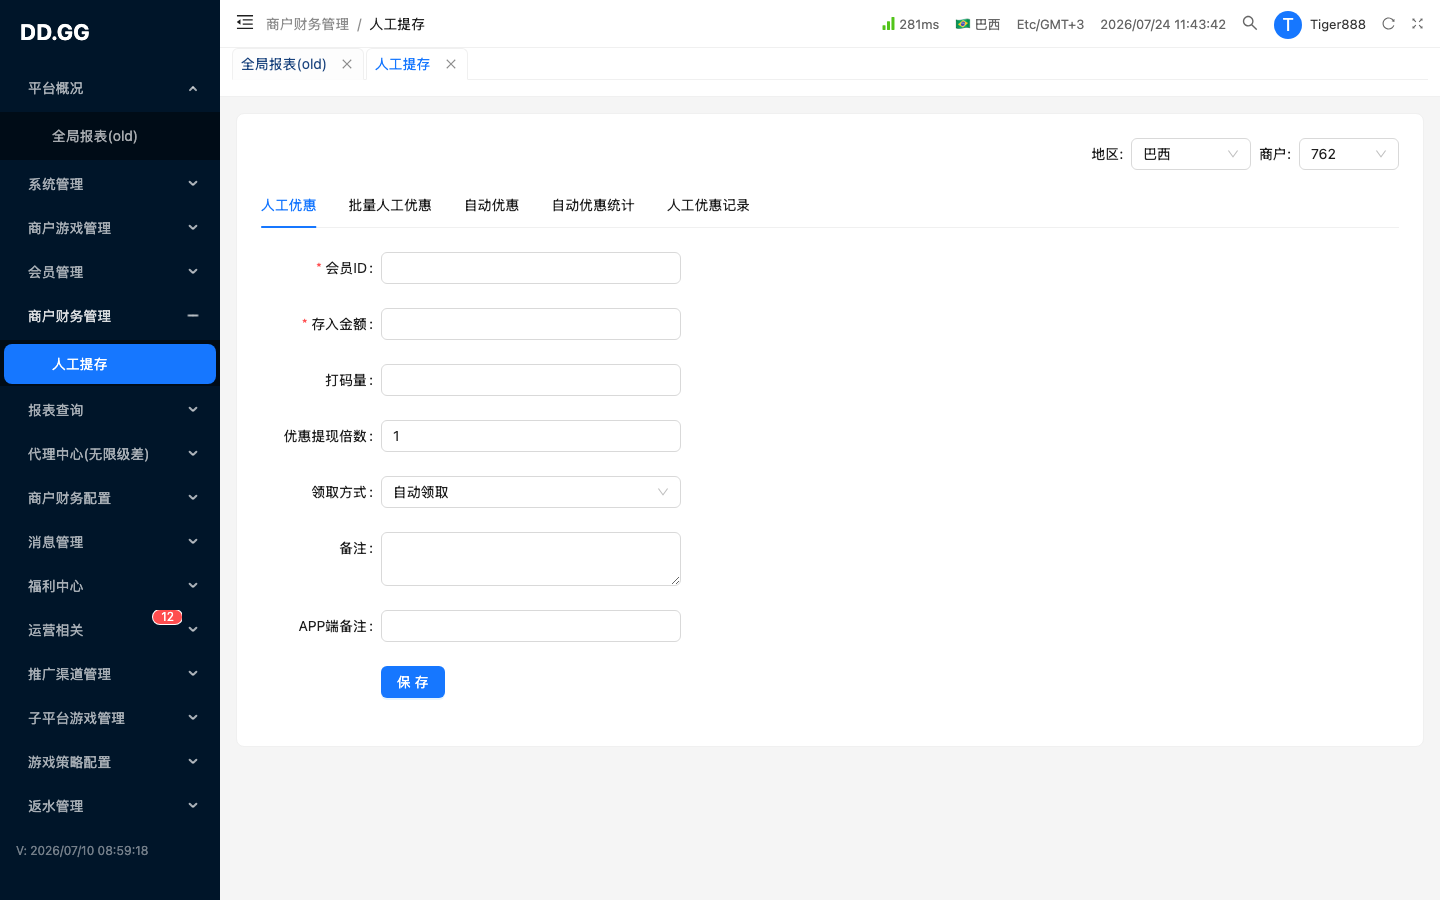Image resolution: width=1440 pixels, height=900 pixels.
Task: Open the 地区 dropdown showing 巴西
Action: (x=1190, y=154)
